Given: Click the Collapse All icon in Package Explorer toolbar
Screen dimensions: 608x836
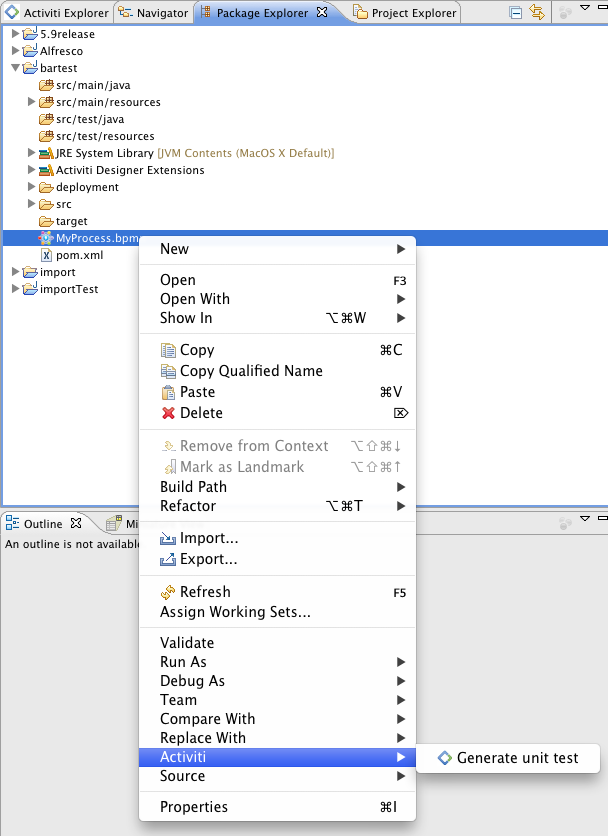Looking at the screenshot, I should pos(515,11).
